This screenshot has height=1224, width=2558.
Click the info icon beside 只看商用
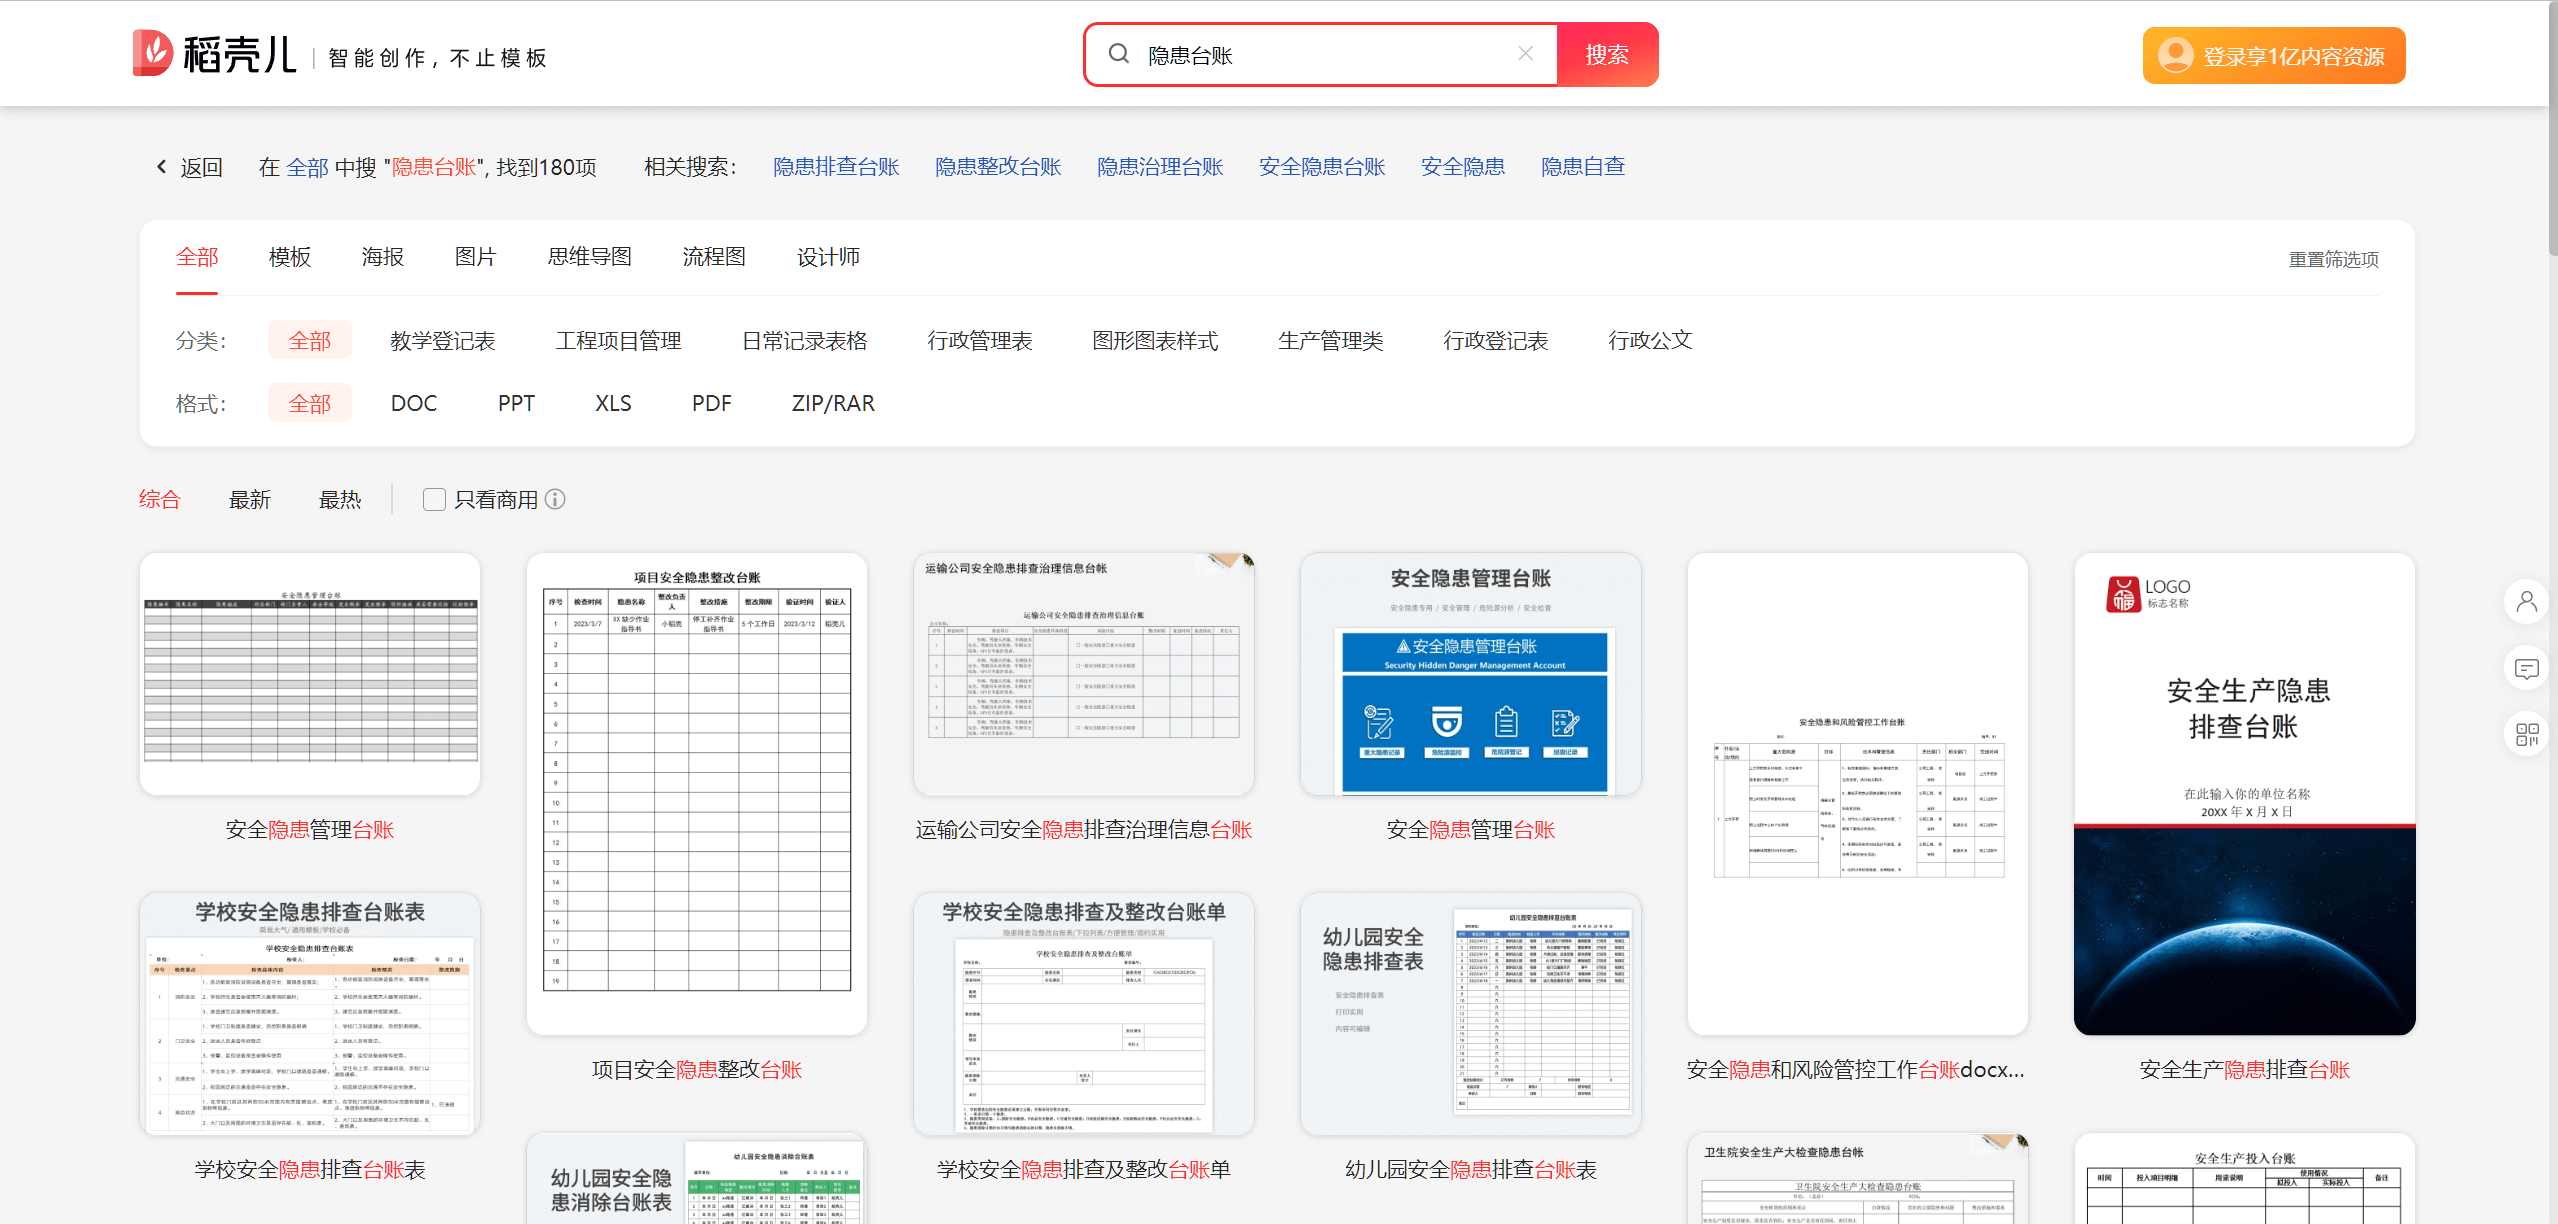555,499
